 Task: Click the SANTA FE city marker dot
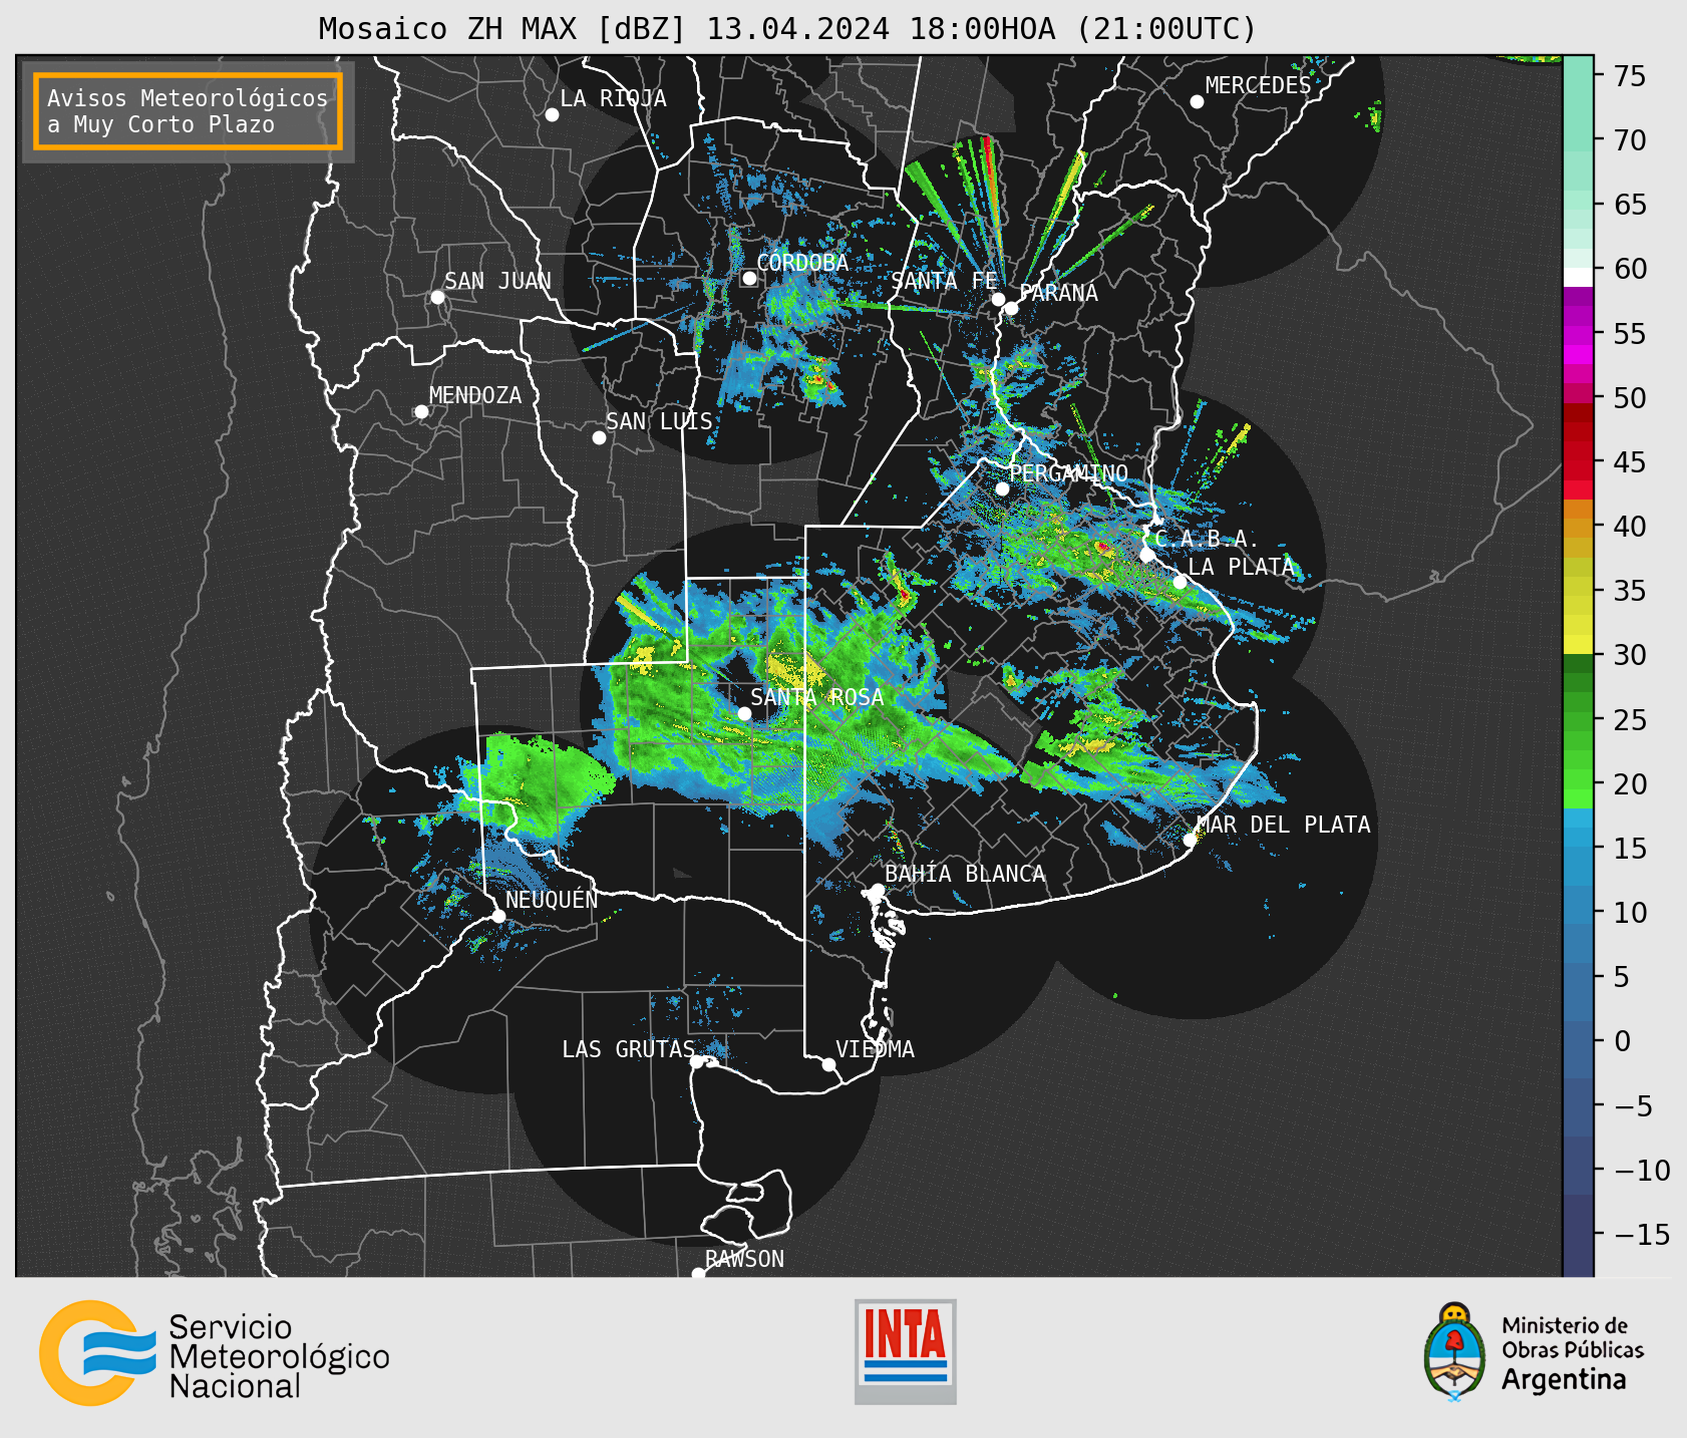coord(998,299)
